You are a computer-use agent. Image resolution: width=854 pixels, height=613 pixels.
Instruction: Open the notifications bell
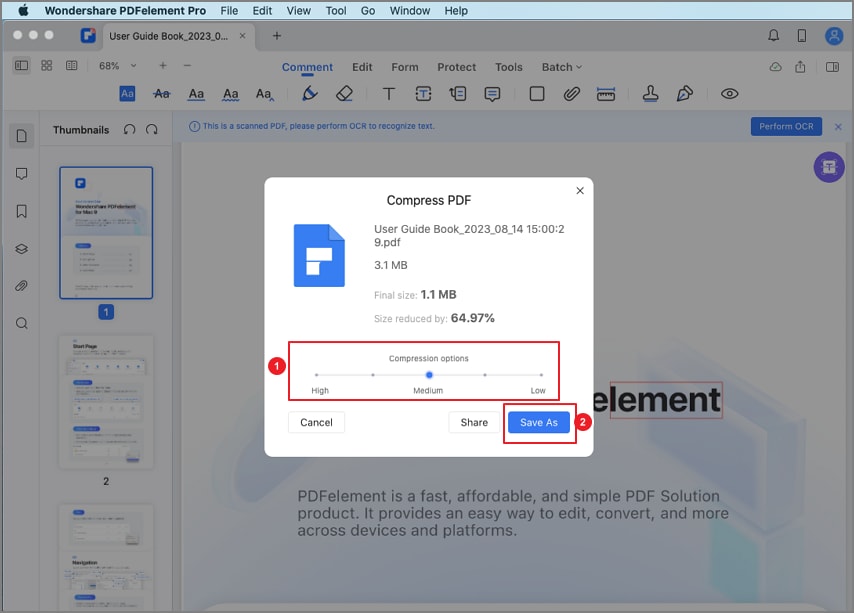(x=773, y=36)
